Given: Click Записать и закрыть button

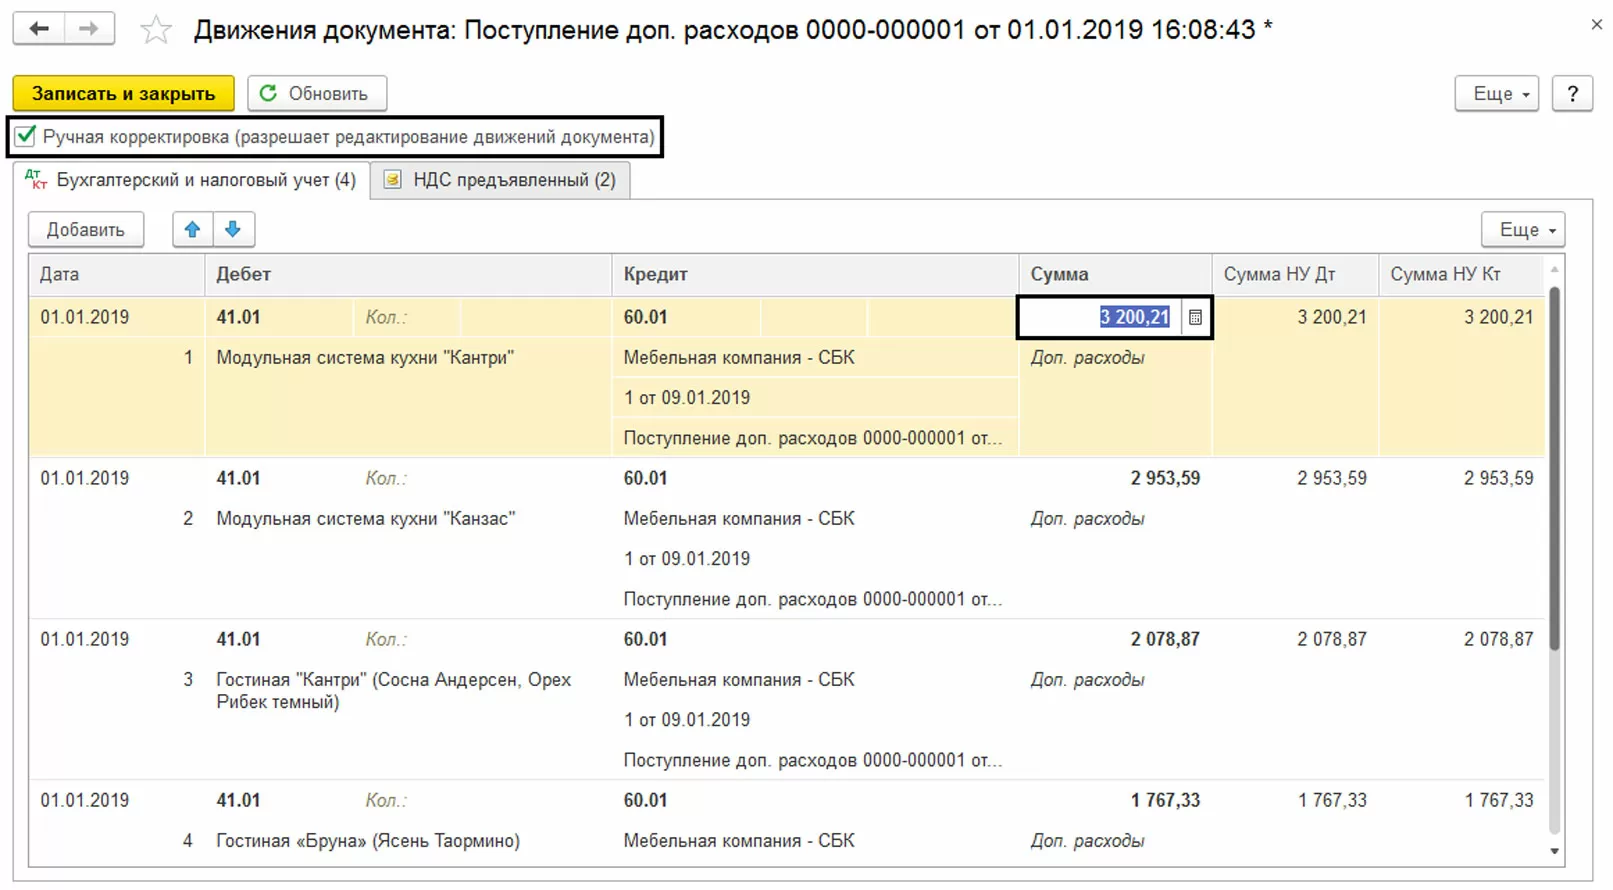Looking at the screenshot, I should pos(123,94).
